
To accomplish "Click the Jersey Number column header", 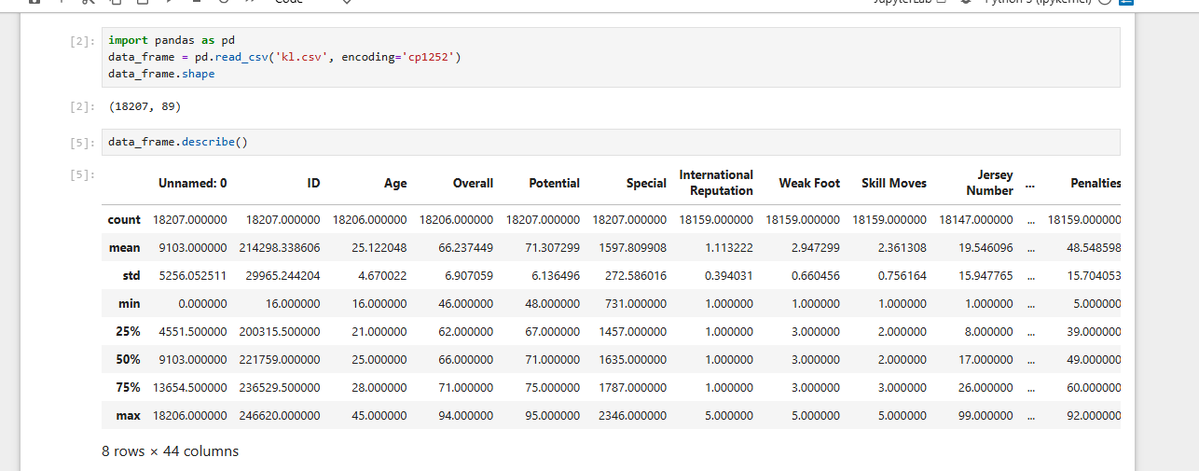I will coord(989,183).
